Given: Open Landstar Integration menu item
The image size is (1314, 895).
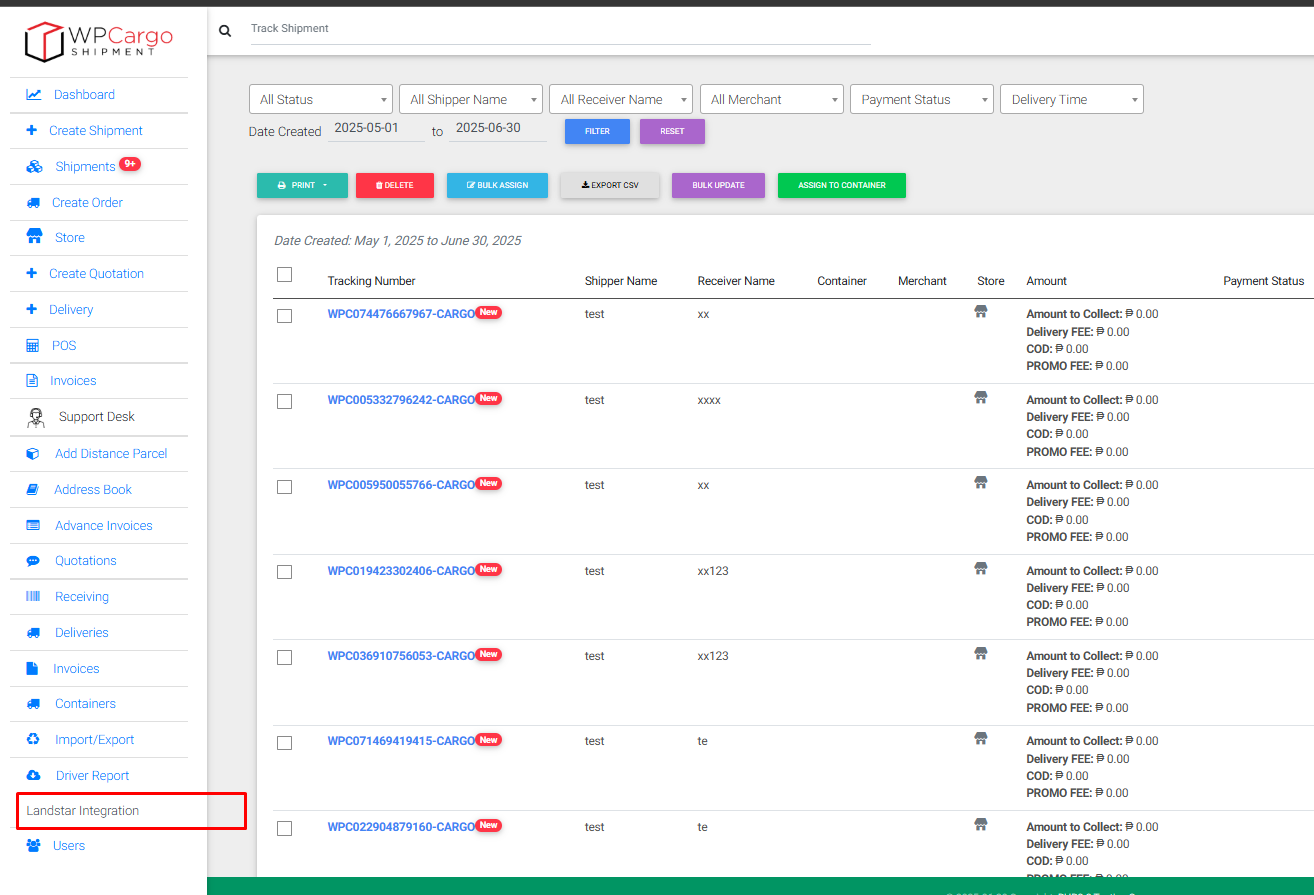Looking at the screenshot, I should [83, 811].
